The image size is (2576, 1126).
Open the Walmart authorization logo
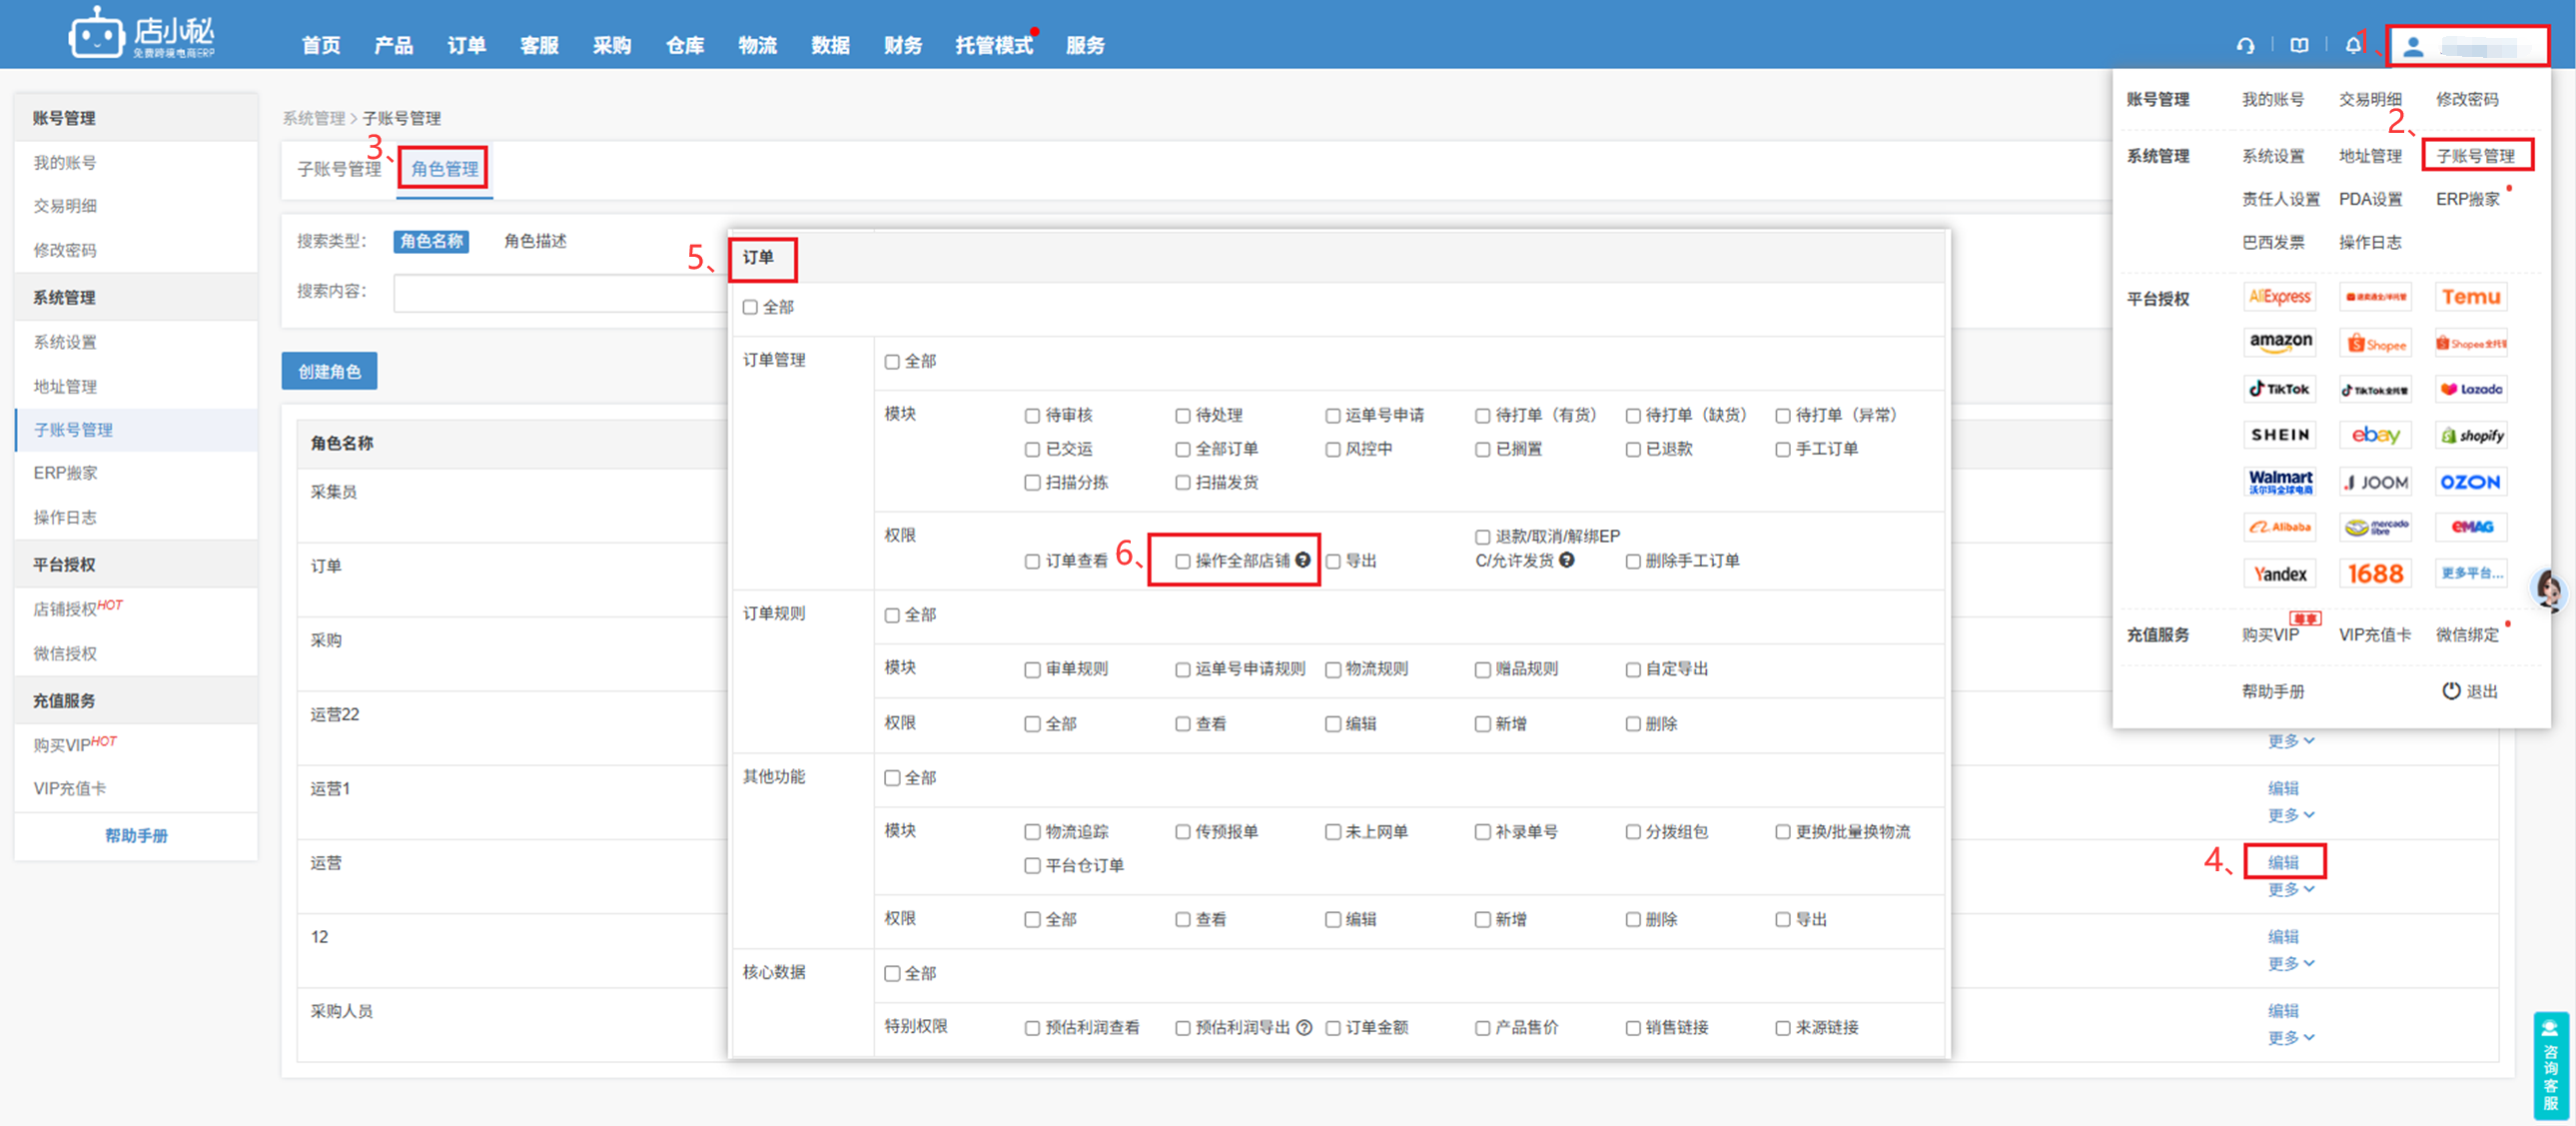(x=2280, y=481)
